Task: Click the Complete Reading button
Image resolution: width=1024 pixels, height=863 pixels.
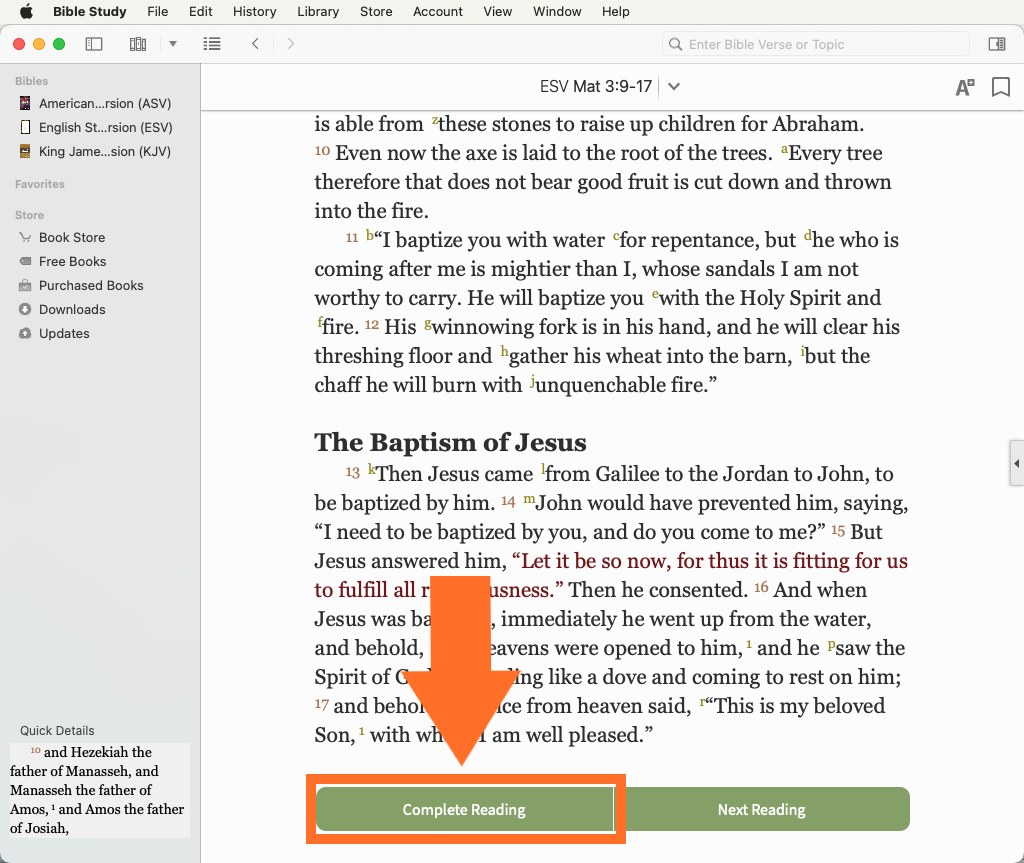Action: (x=464, y=809)
